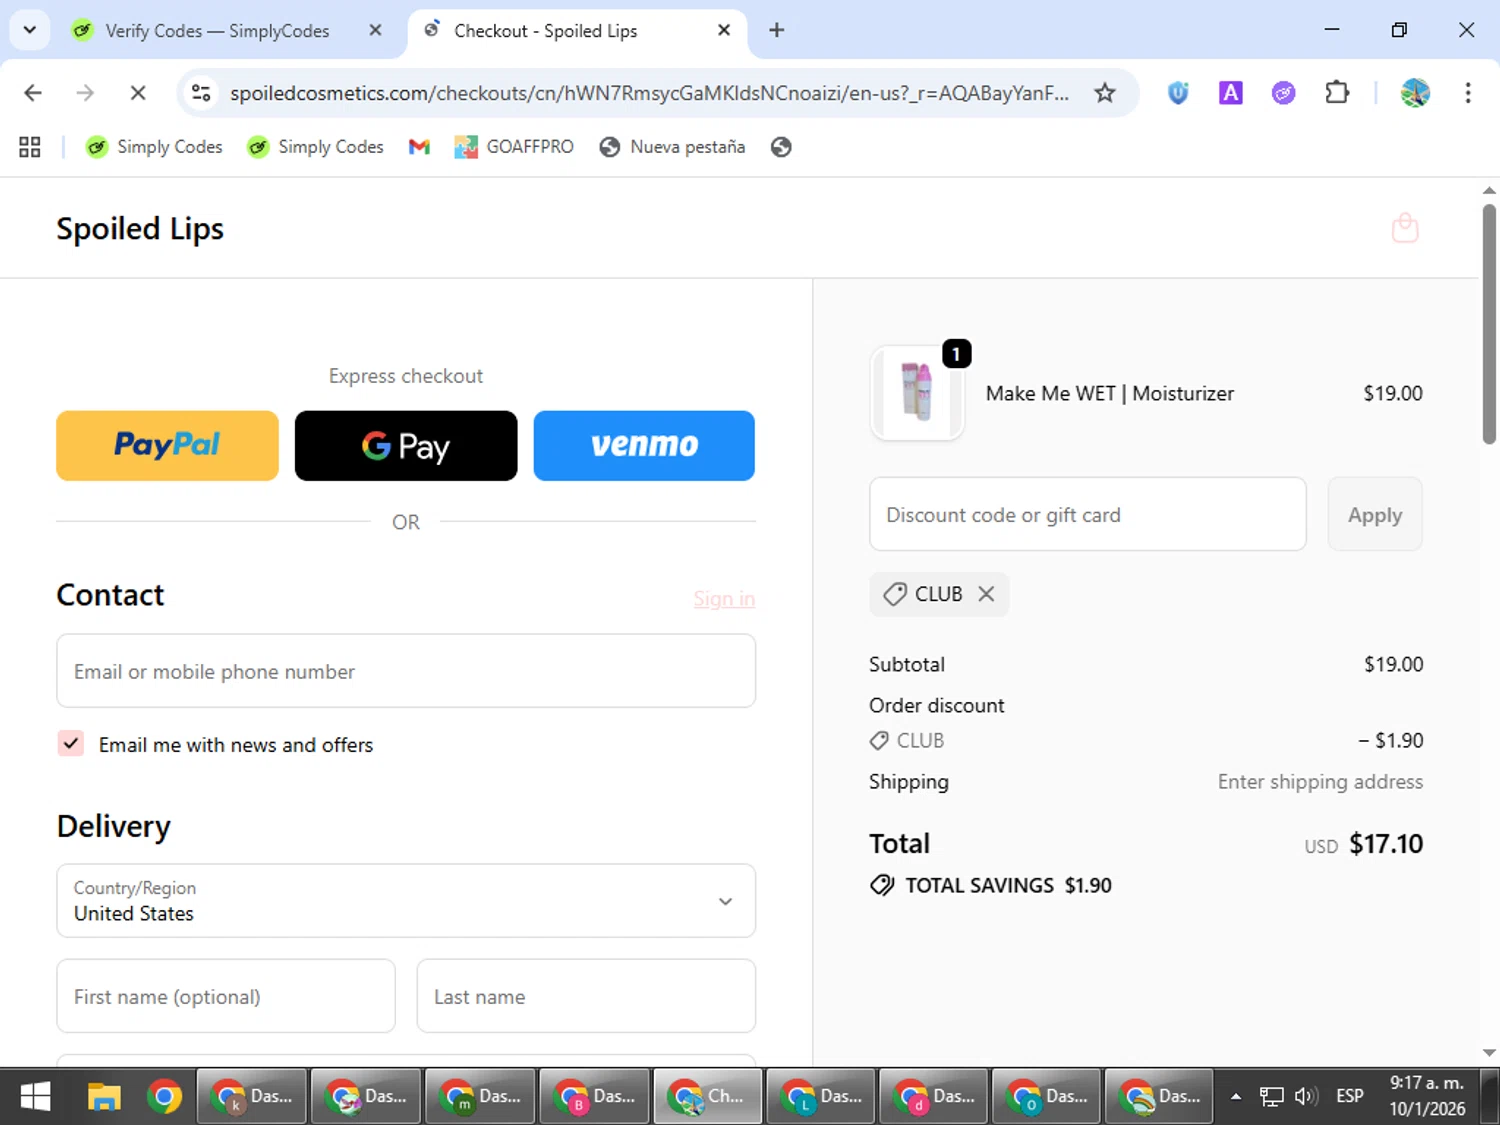
Task: Open File Explorer from taskbar
Action: pyautogui.click(x=104, y=1097)
